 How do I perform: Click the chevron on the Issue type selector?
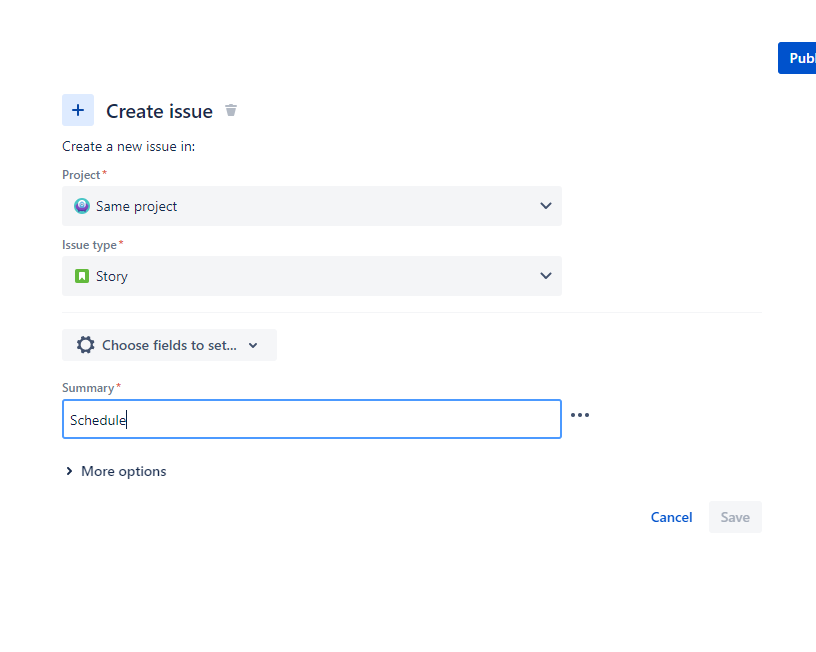tap(546, 276)
